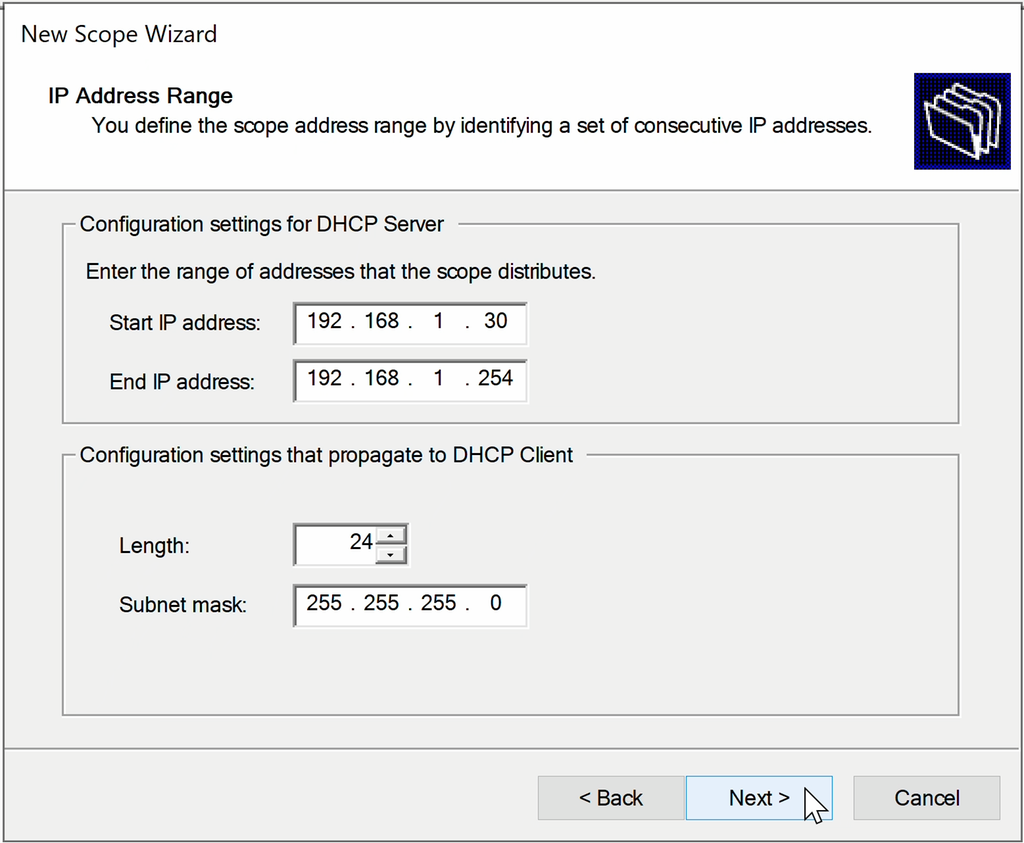Click the folders wizard icon
1024x843 pixels.
(x=962, y=121)
